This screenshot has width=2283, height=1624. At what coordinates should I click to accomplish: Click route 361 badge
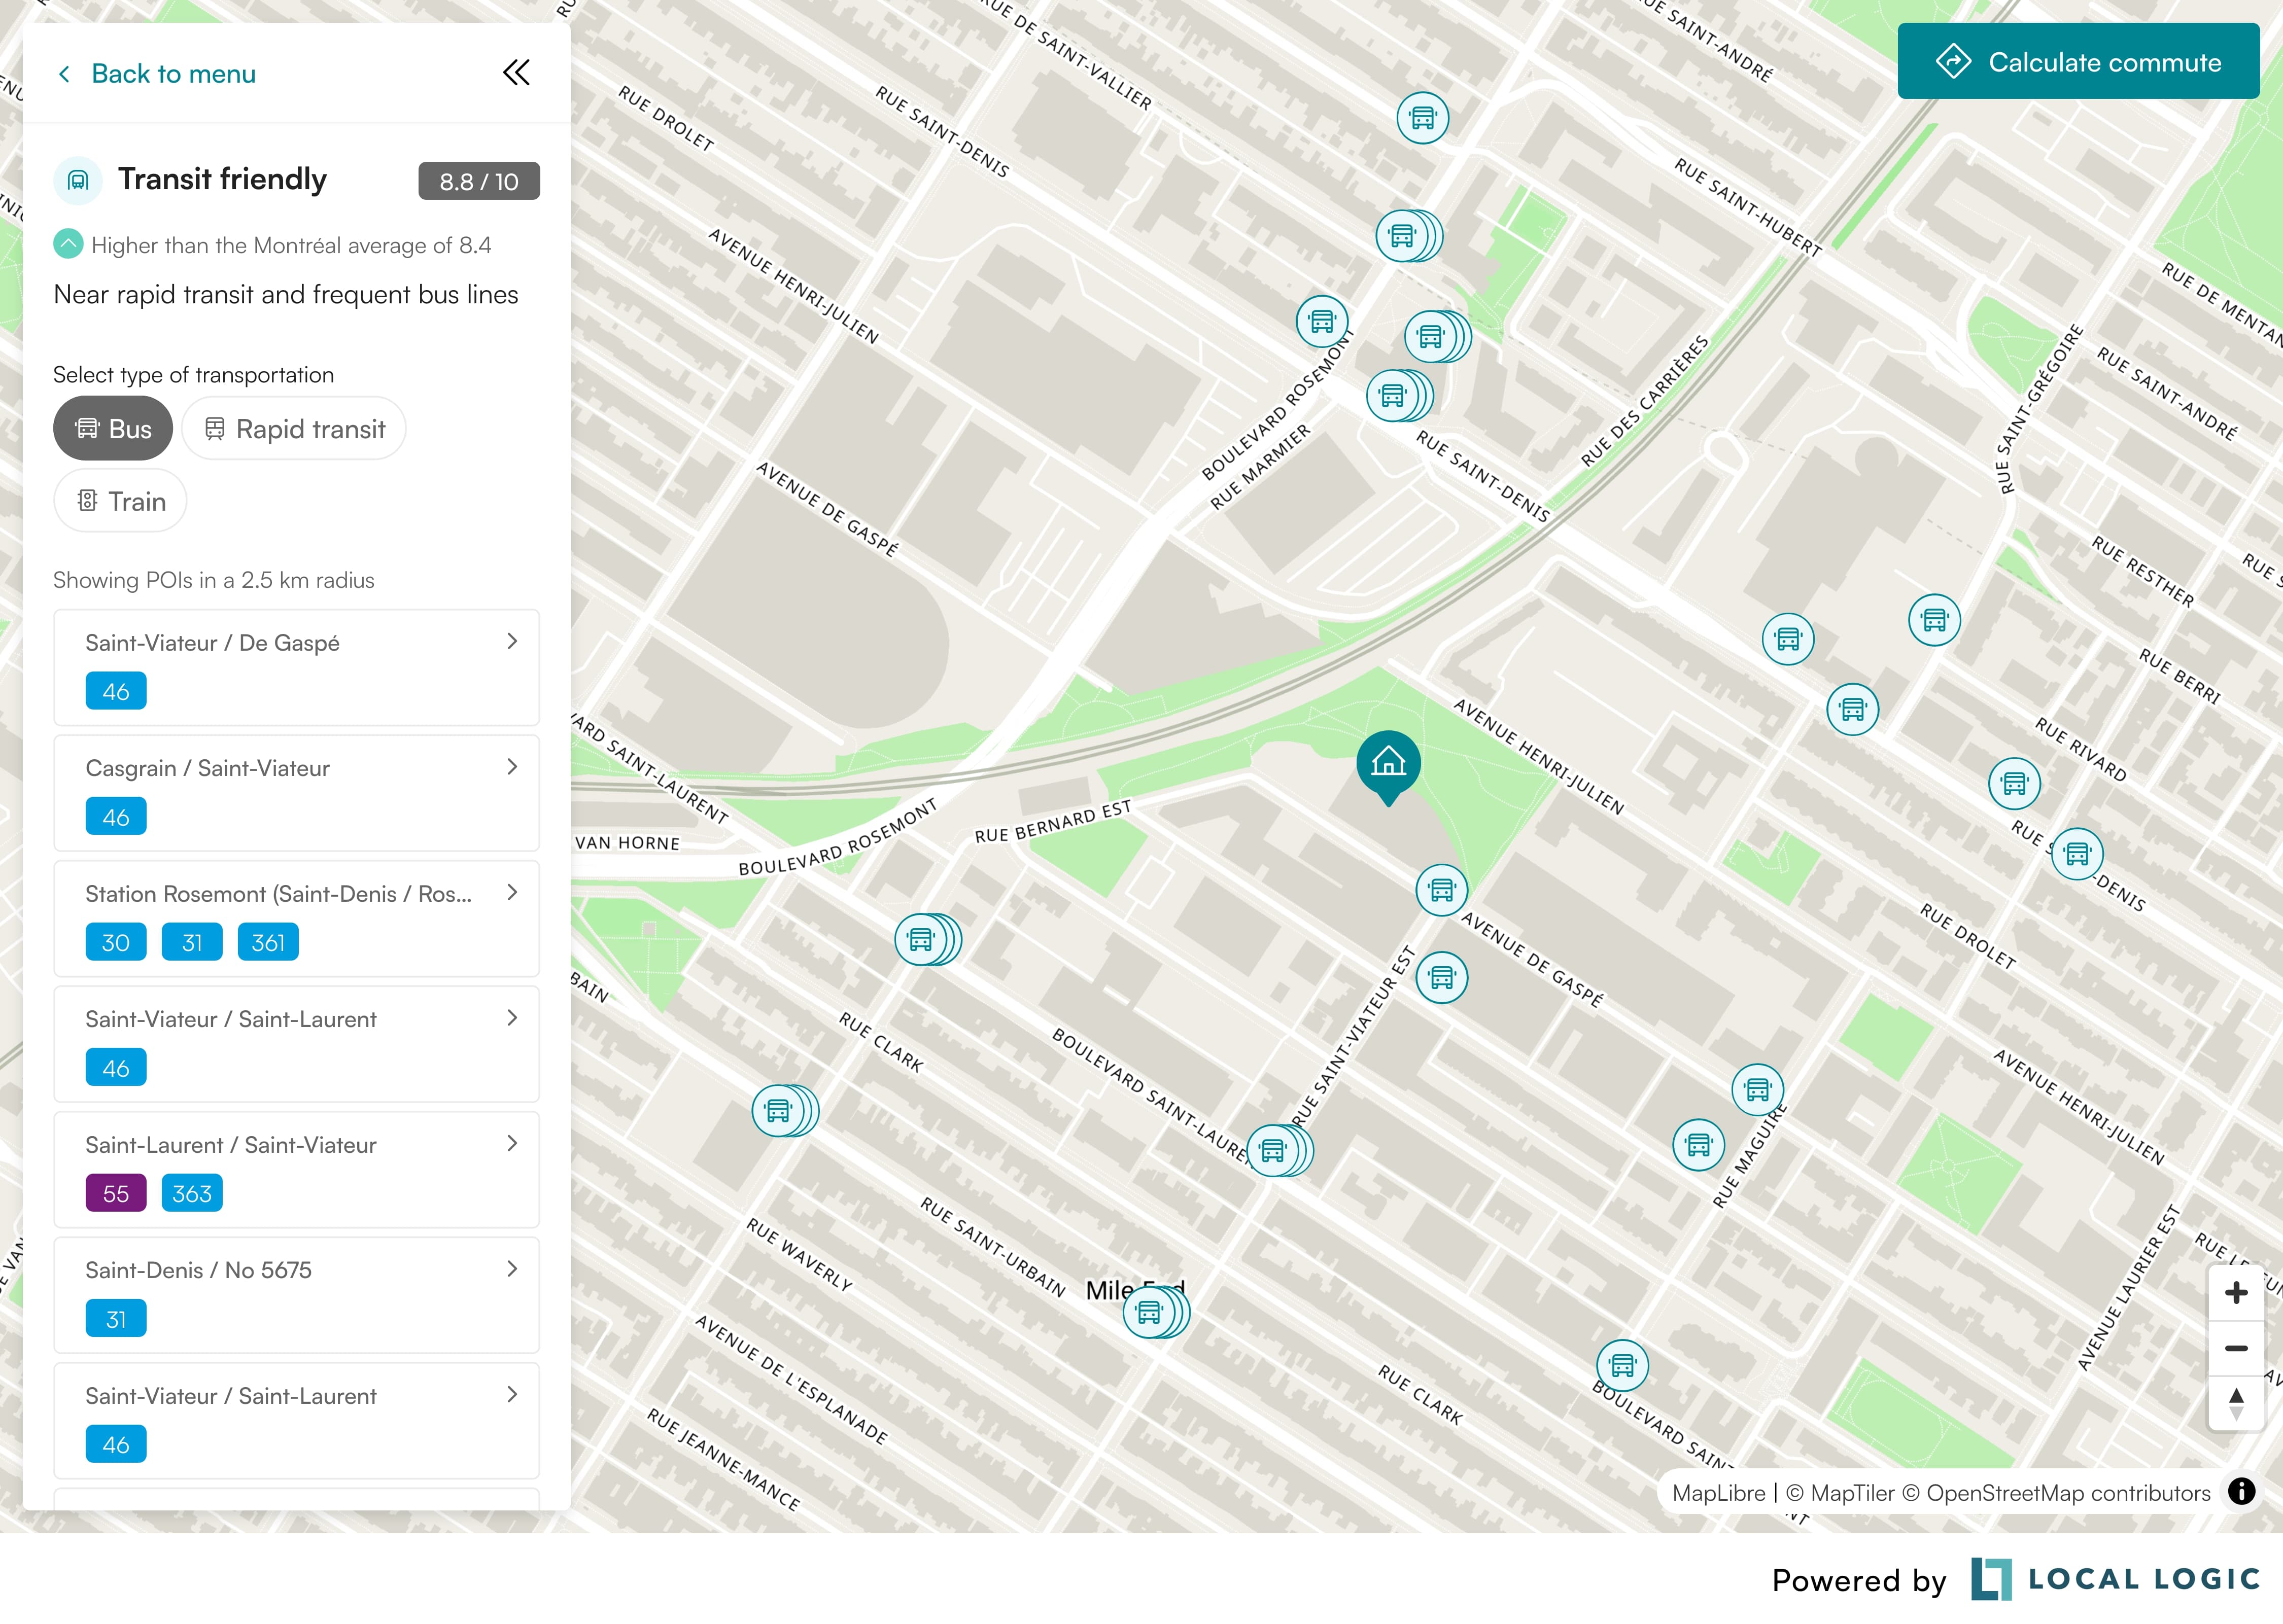(268, 942)
